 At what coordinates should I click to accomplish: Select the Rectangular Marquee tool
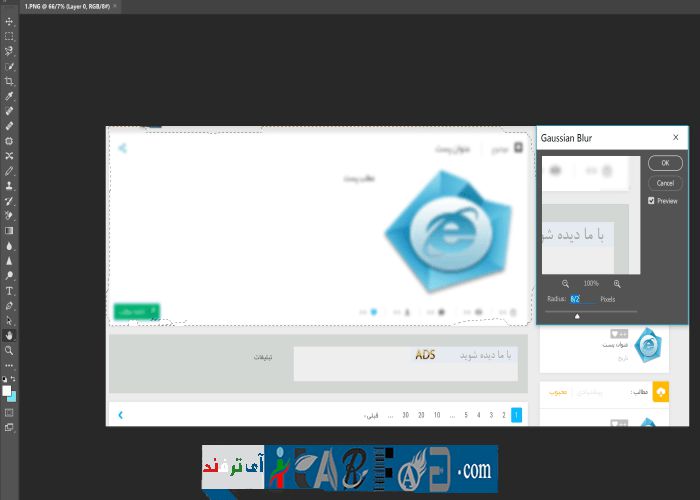[x=9, y=36]
